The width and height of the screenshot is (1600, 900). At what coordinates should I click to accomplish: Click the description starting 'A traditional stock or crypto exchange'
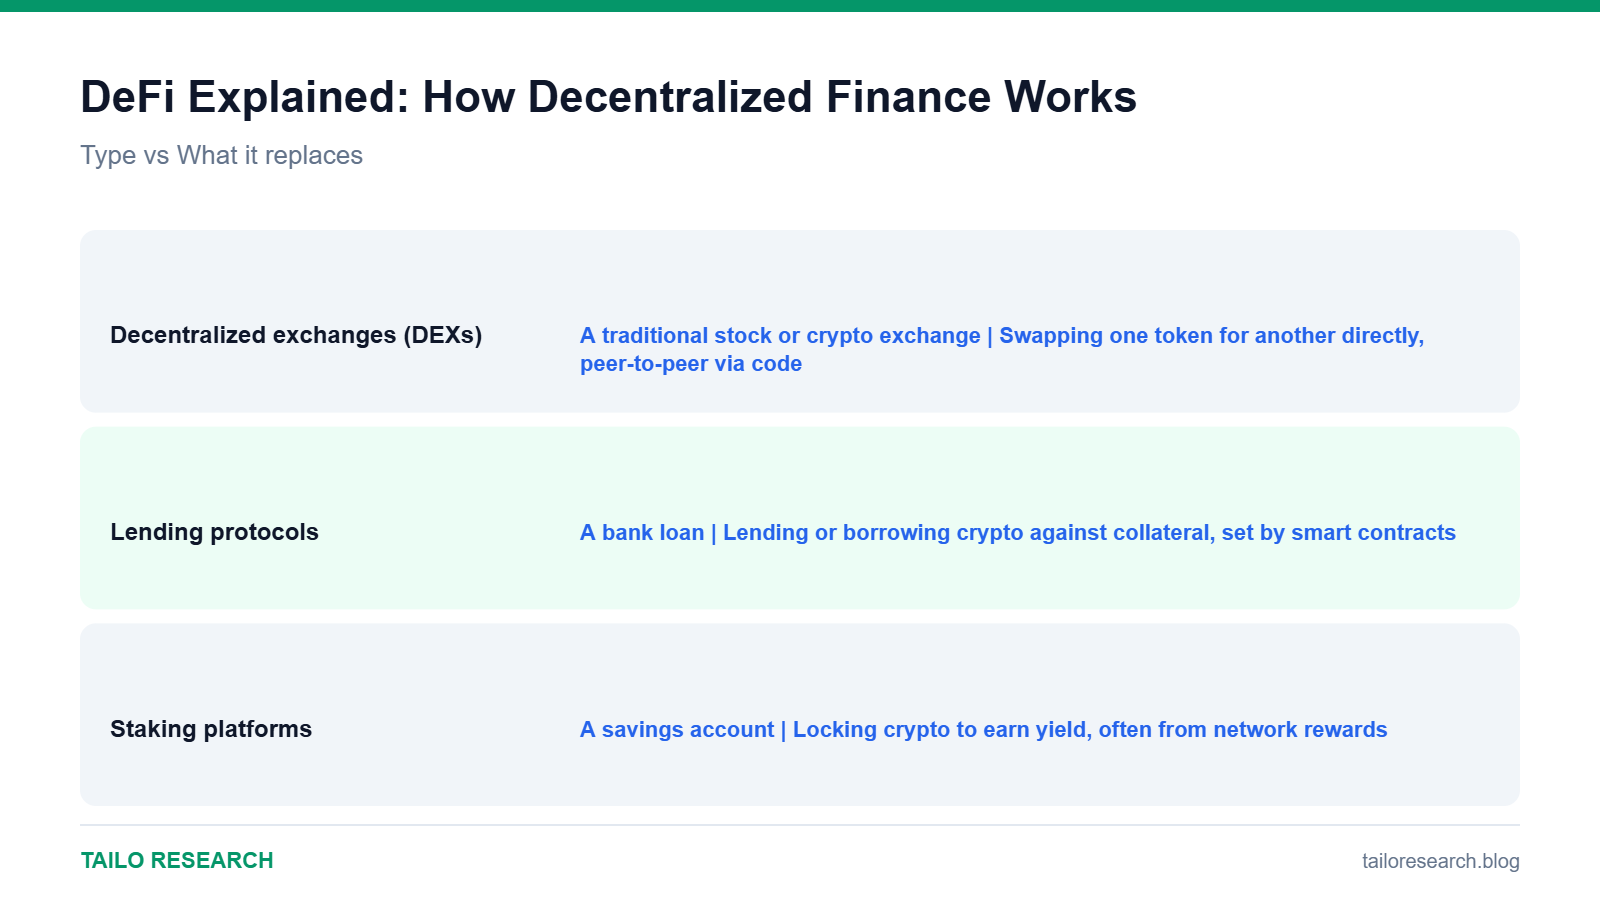point(1002,349)
